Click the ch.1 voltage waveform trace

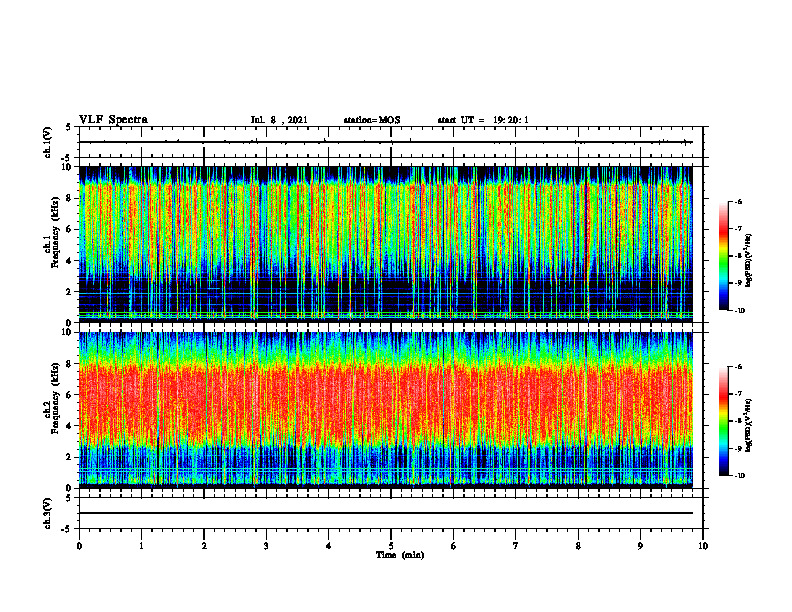pos(385,142)
